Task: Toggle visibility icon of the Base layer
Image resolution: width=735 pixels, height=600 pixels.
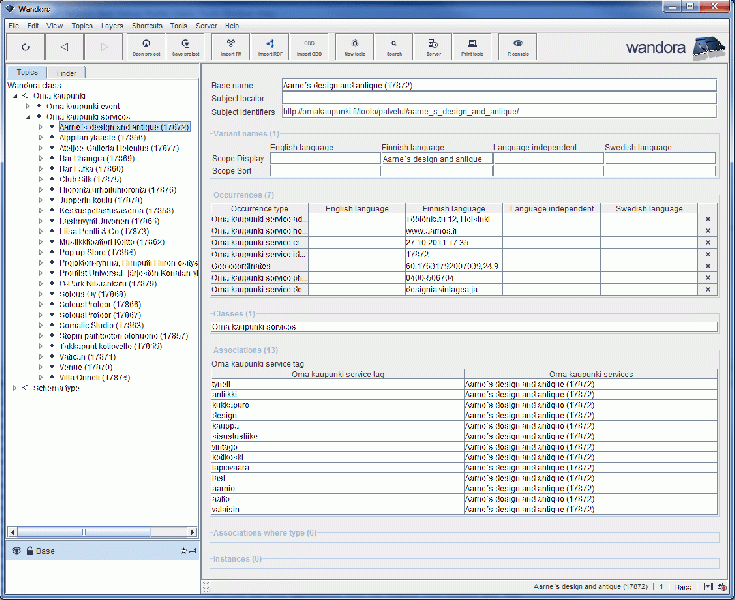Action: click(x=16, y=551)
